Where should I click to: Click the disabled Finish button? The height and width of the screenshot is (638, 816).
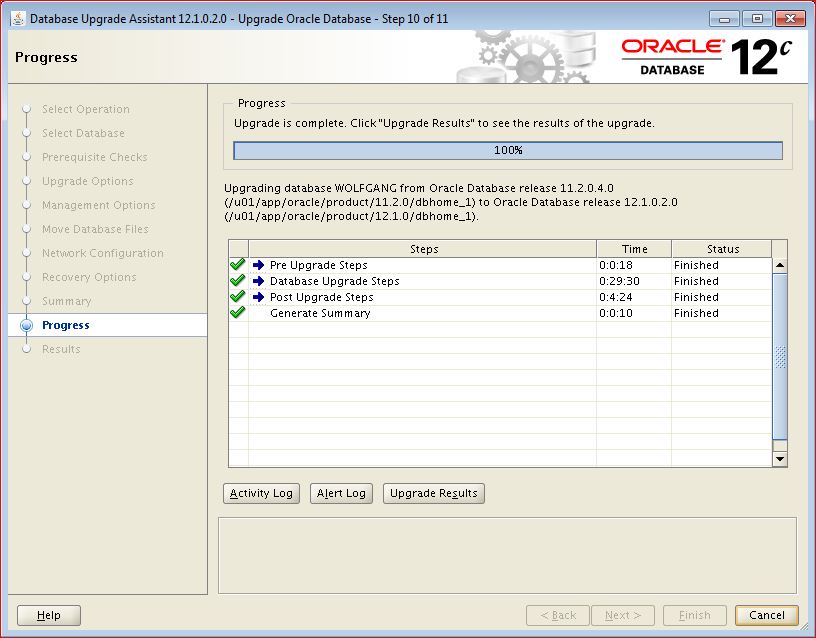pos(695,615)
